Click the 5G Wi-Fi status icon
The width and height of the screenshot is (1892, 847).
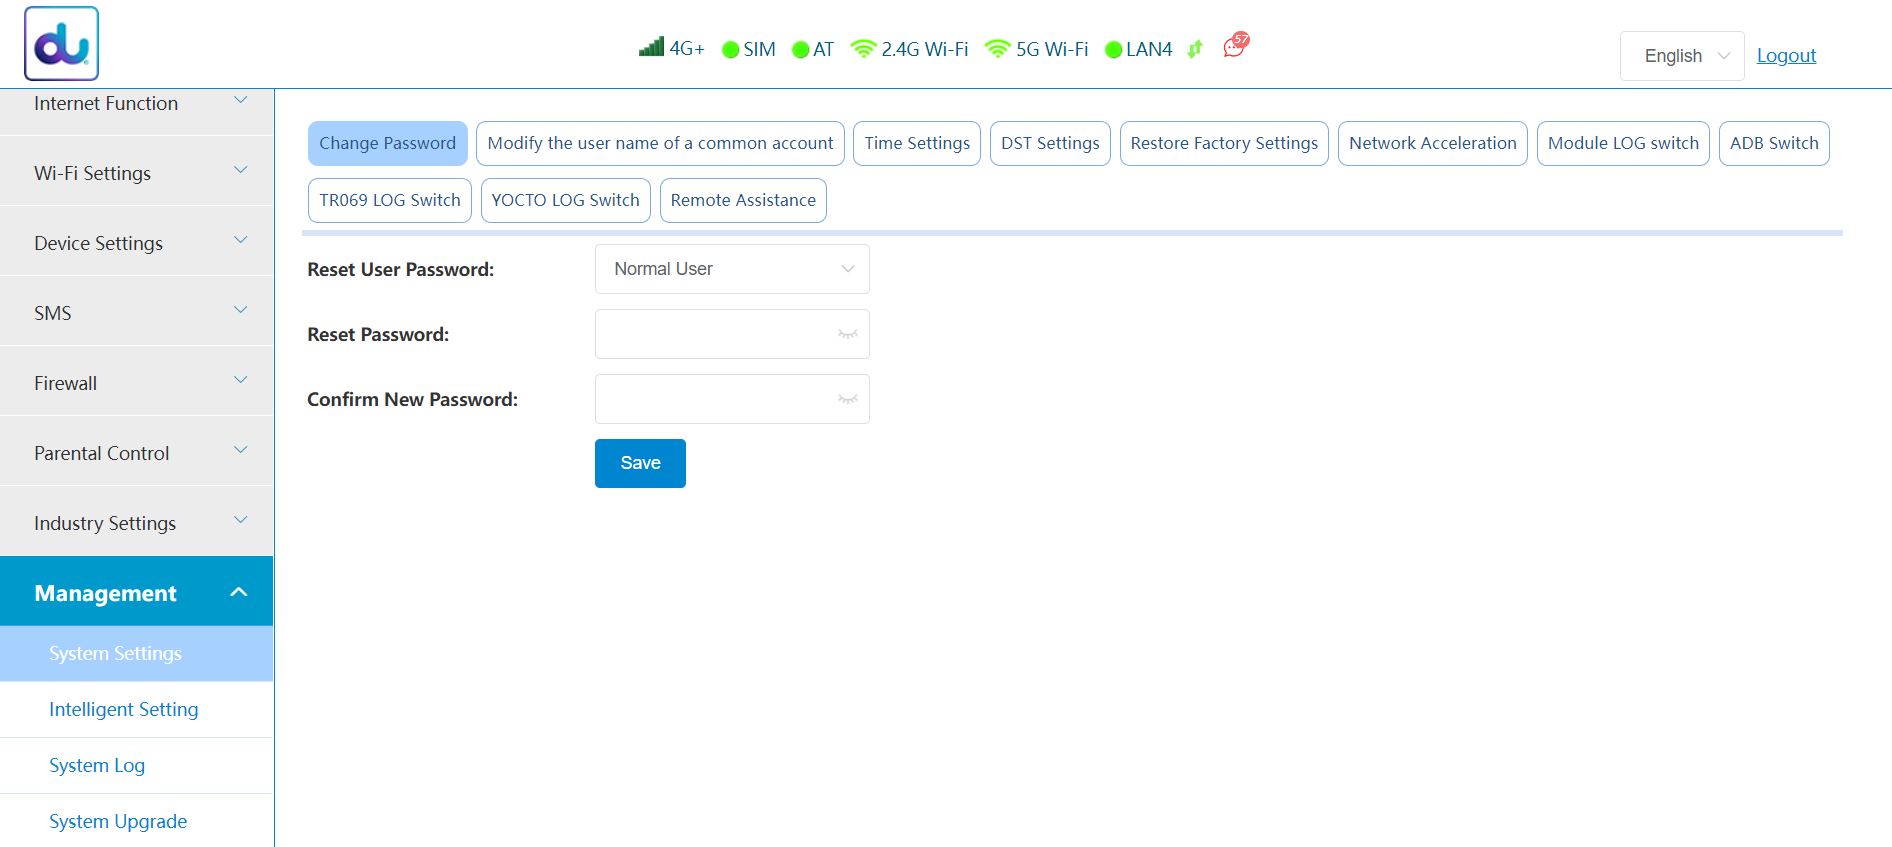[x=997, y=49]
